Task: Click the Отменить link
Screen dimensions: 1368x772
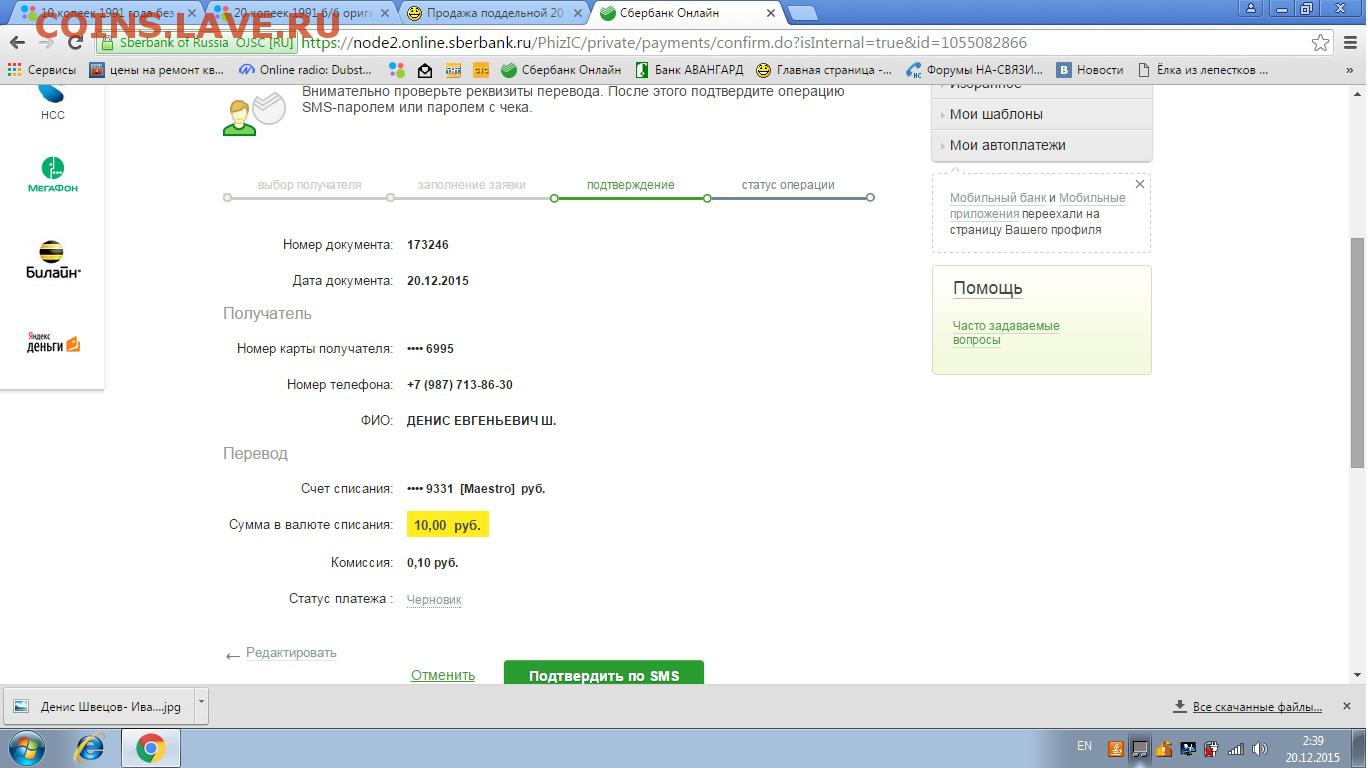Action: click(443, 675)
